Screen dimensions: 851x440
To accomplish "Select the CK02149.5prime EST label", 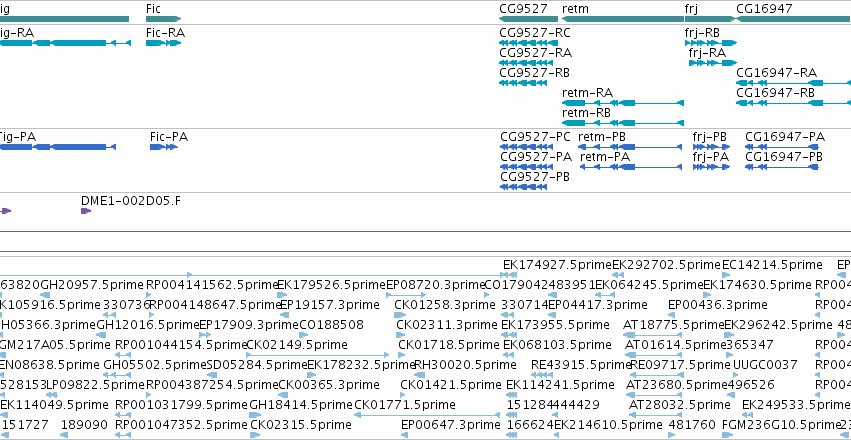I will point(297,345).
